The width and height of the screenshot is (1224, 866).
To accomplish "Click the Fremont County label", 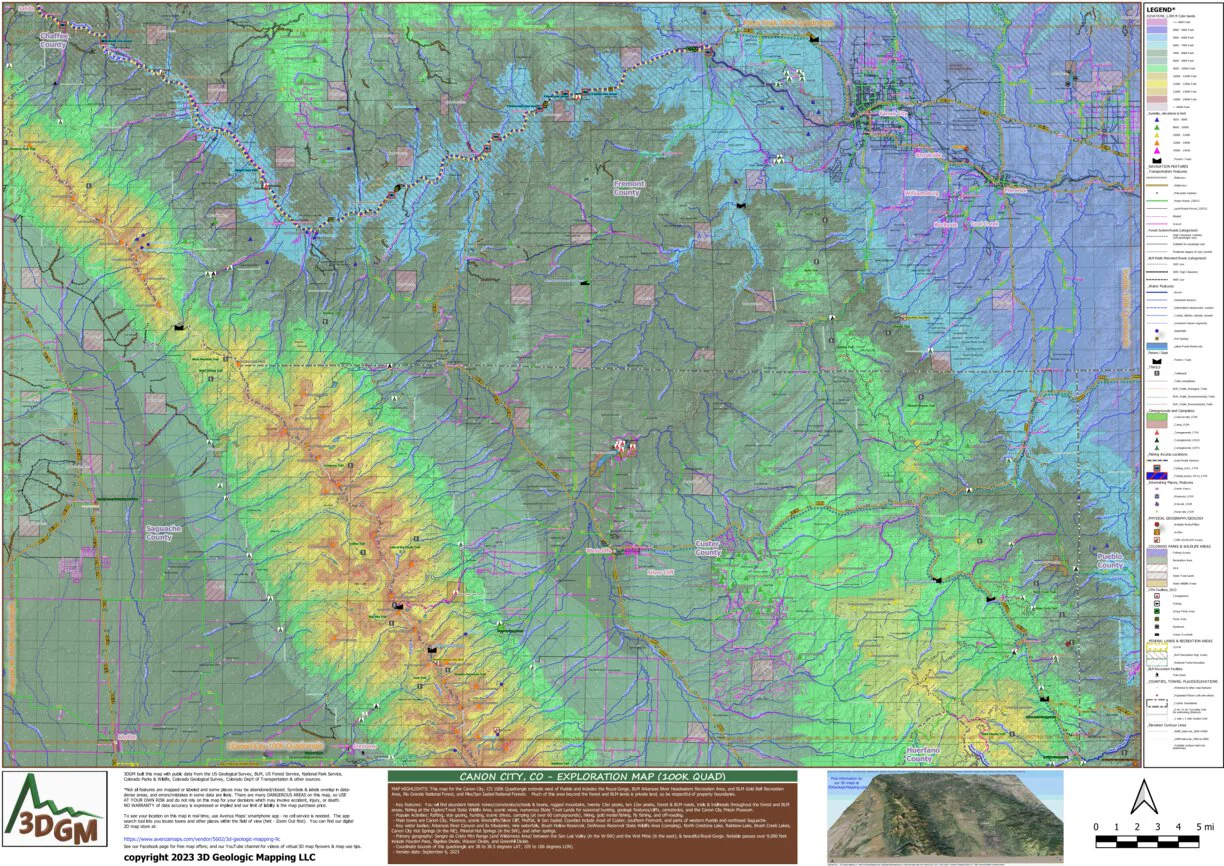I will pos(626,188).
